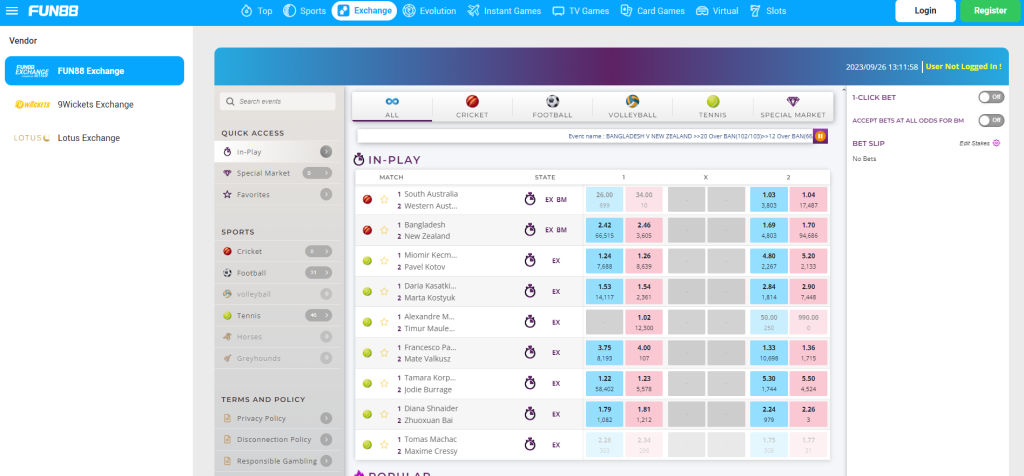
Task: Click lay odds 5.50 on Korpatsch match
Action: [808, 383]
